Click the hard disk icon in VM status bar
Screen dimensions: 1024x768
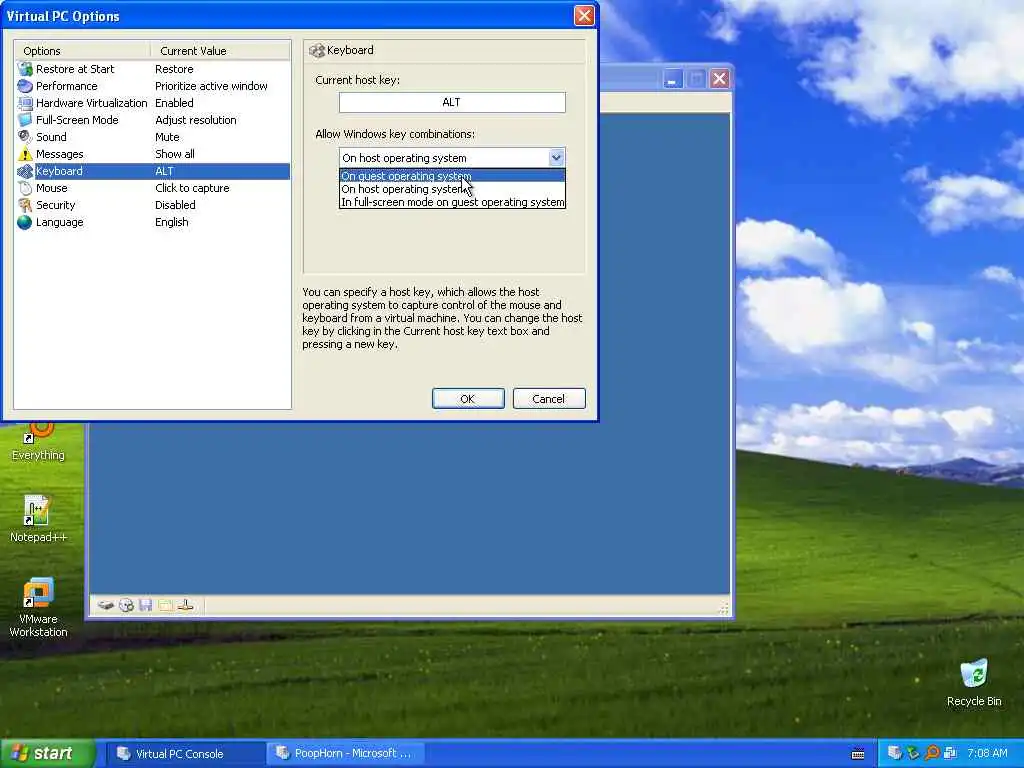pos(106,605)
